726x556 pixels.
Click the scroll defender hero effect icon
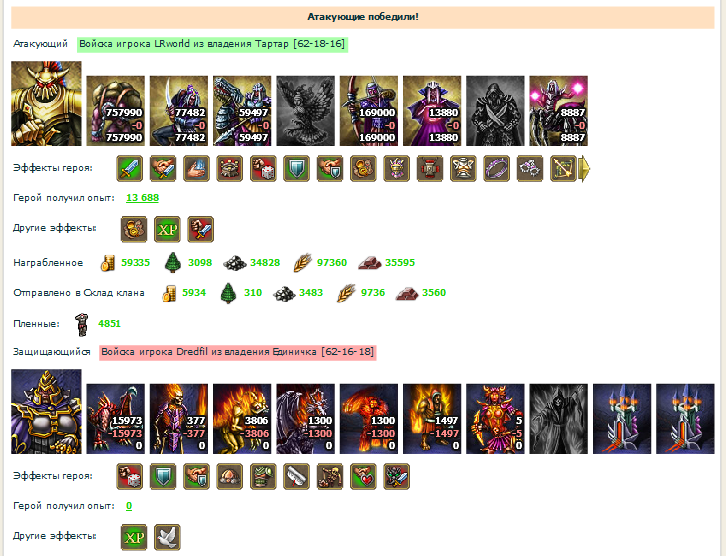click(x=296, y=476)
